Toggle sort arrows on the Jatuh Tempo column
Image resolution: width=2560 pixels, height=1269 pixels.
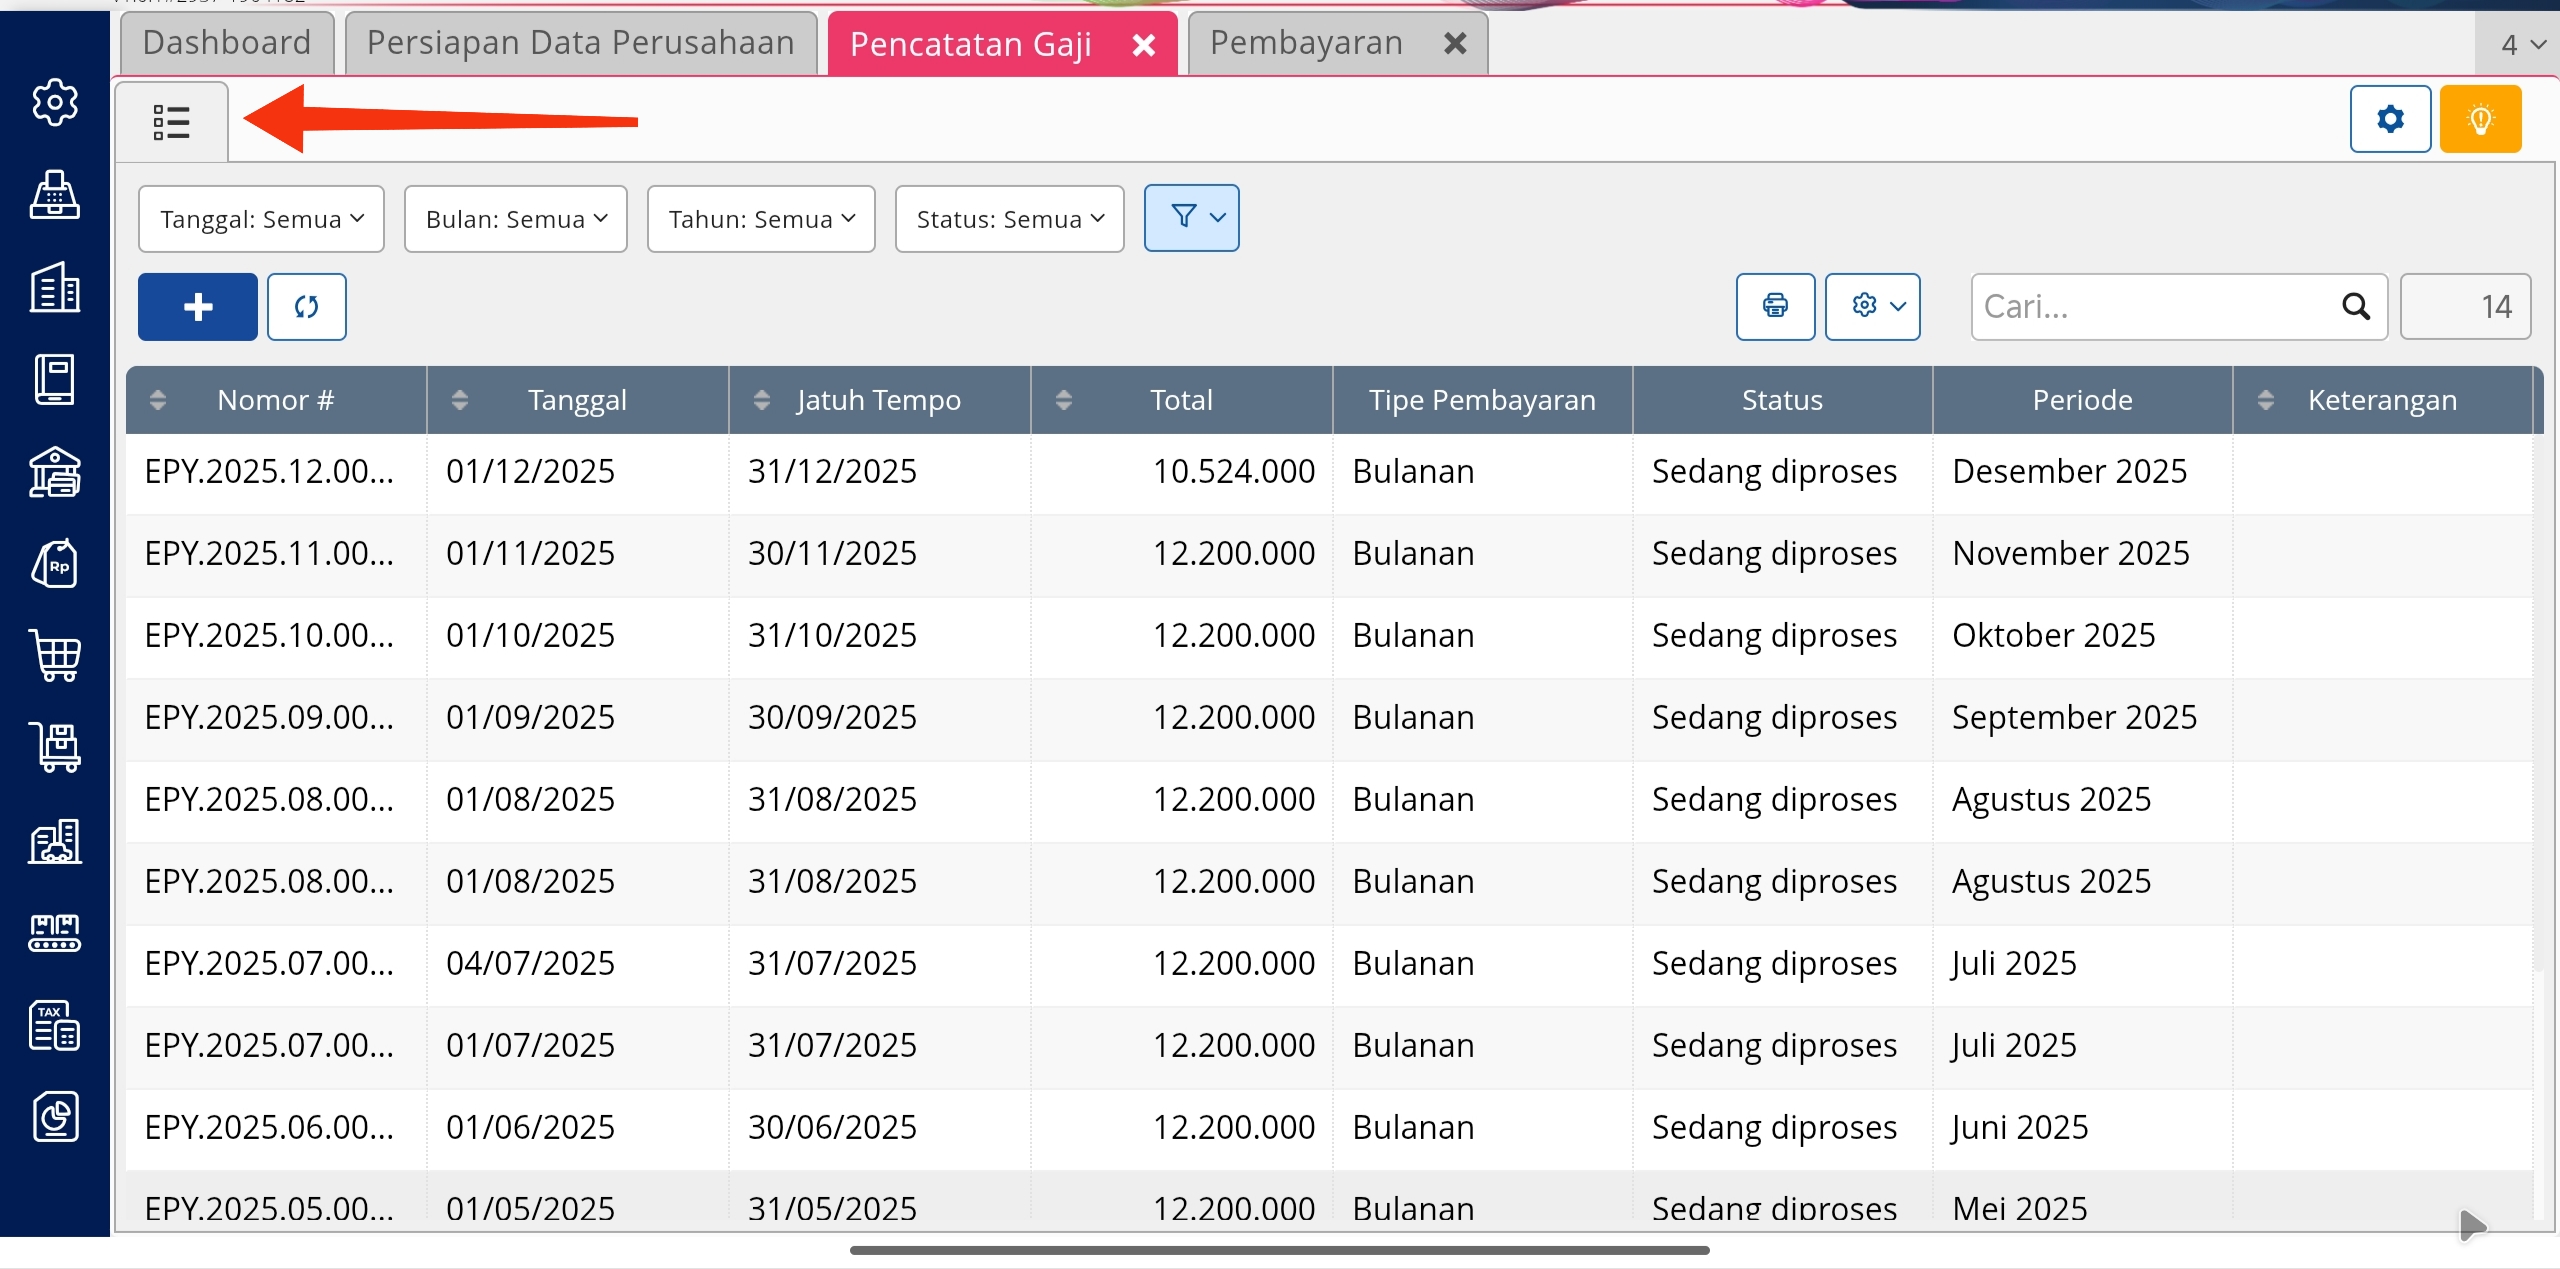coord(762,400)
